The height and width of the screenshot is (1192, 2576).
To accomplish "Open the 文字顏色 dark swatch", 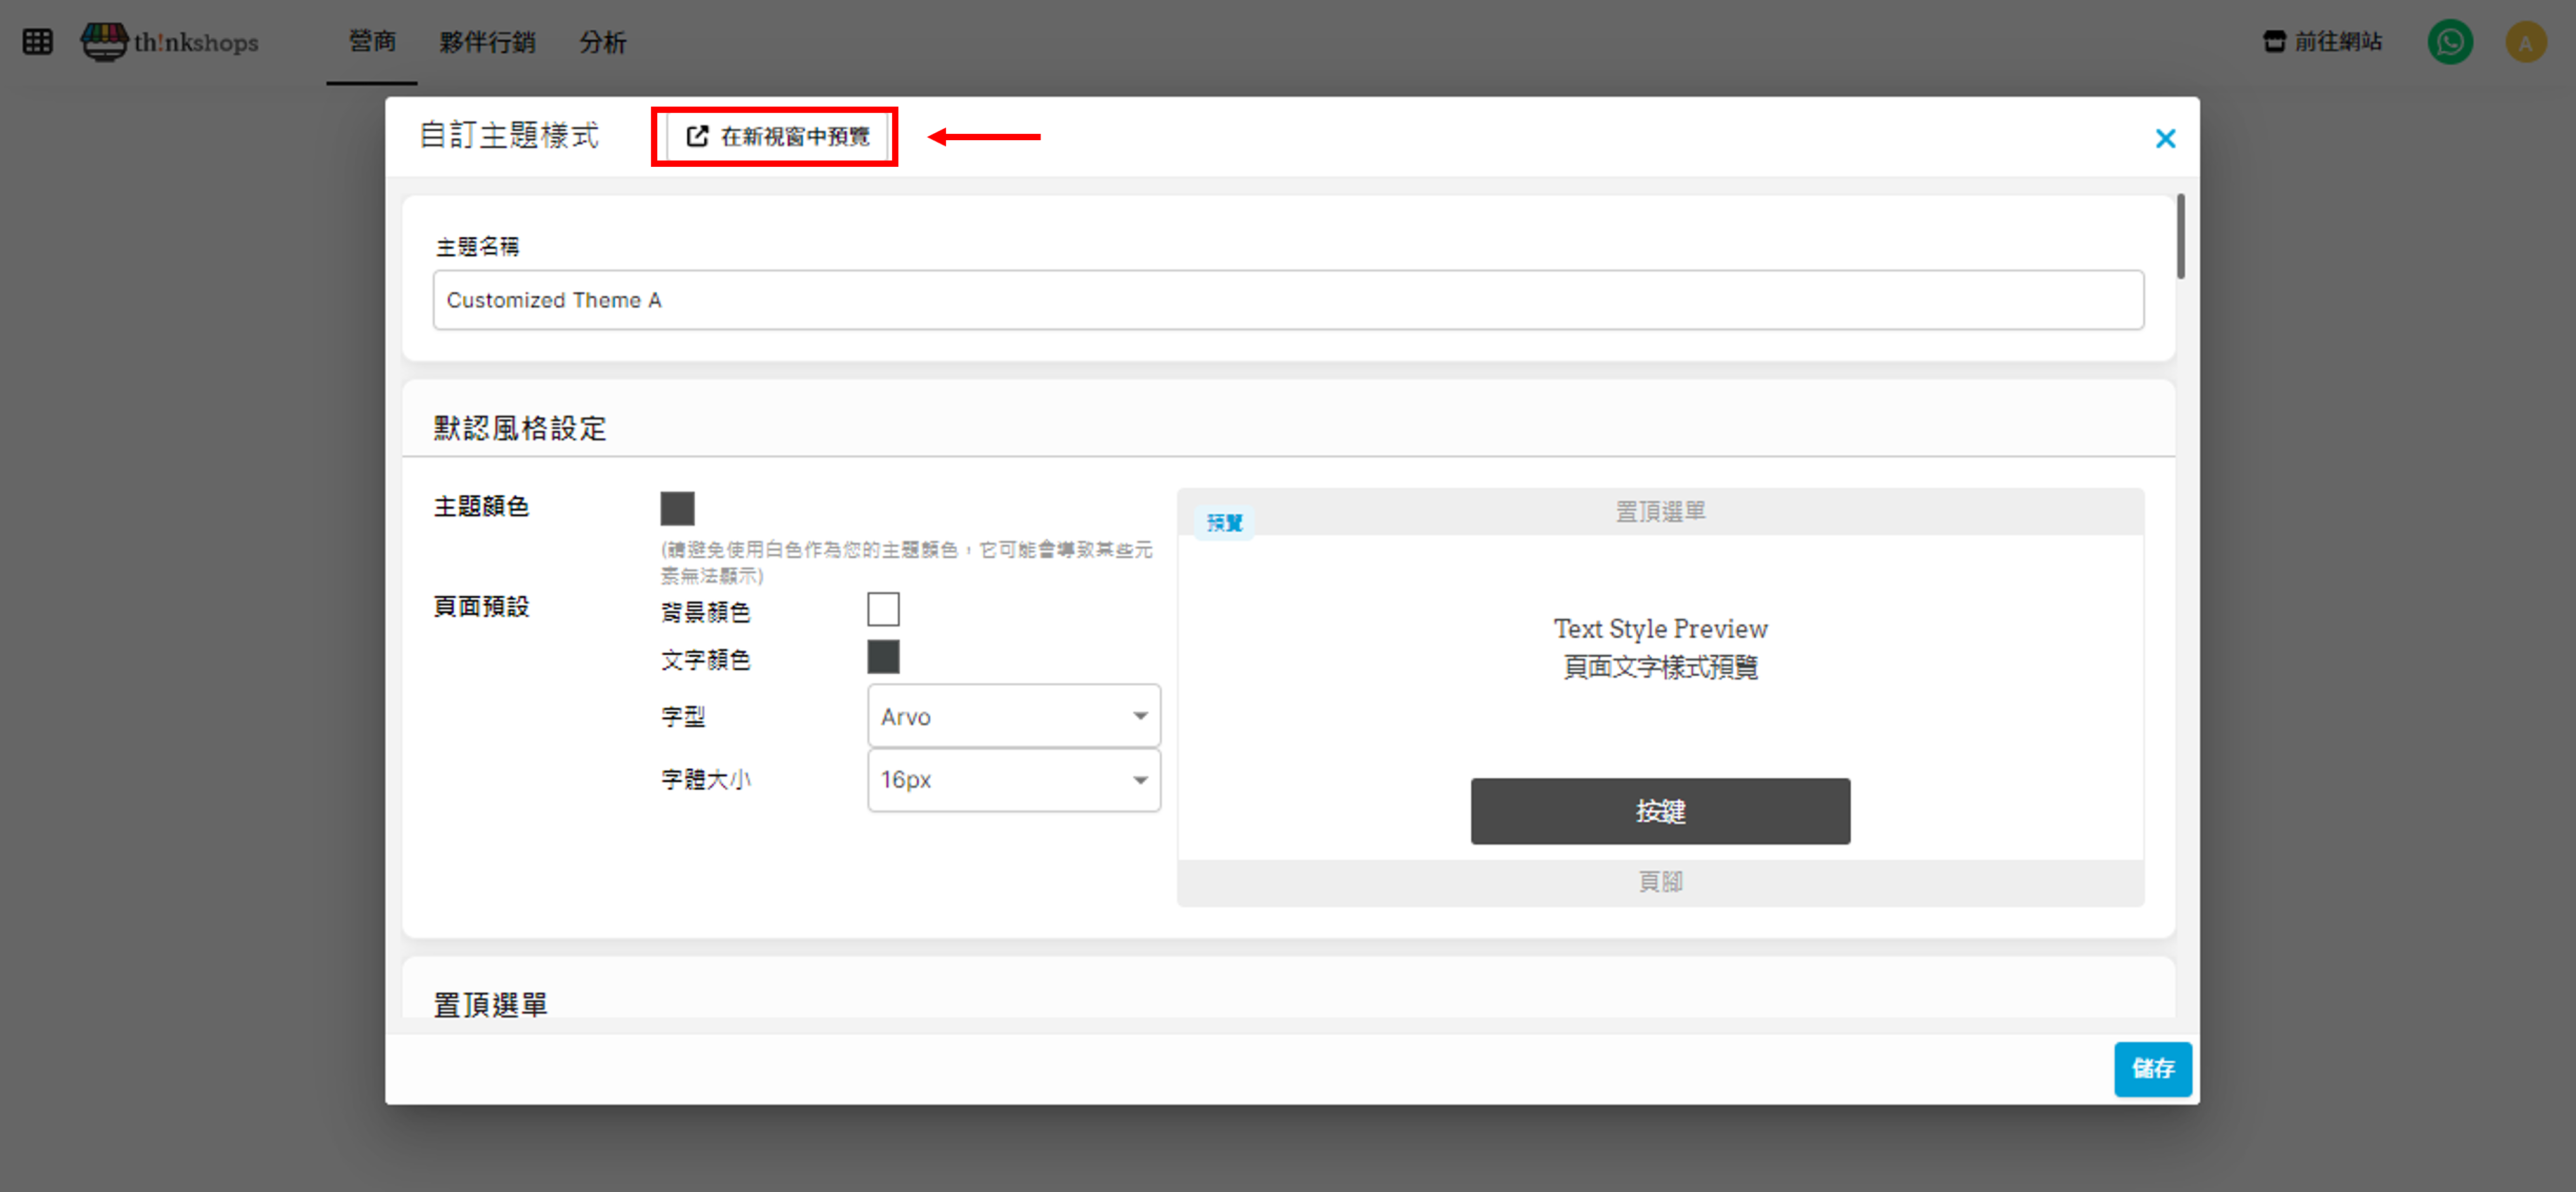I will pos(883,657).
